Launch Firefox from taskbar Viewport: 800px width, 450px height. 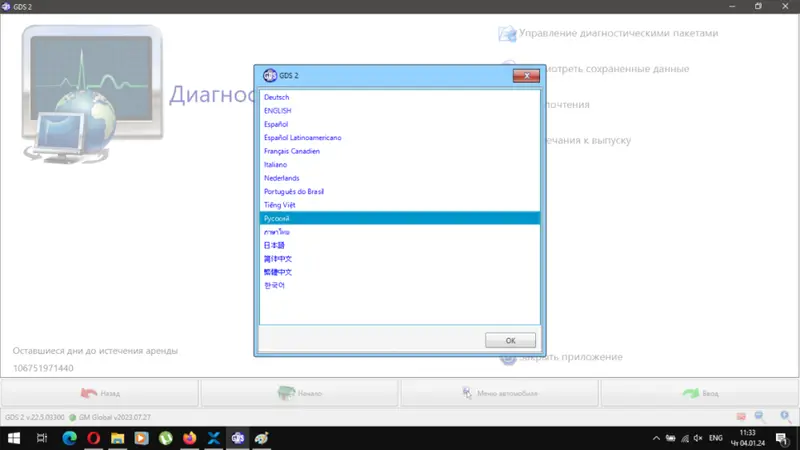point(189,438)
